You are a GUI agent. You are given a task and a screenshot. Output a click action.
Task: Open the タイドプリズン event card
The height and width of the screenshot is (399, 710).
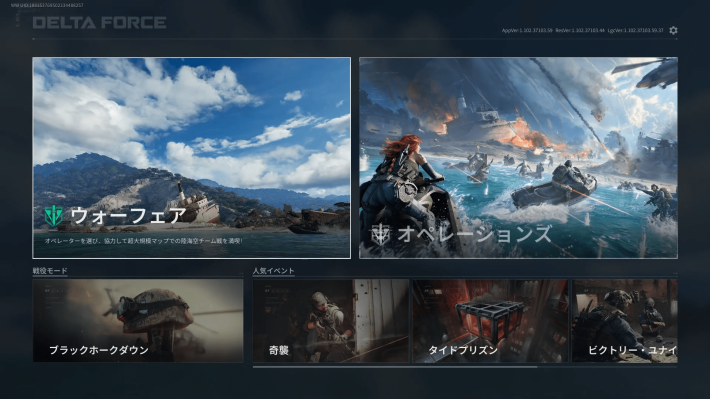coord(490,321)
